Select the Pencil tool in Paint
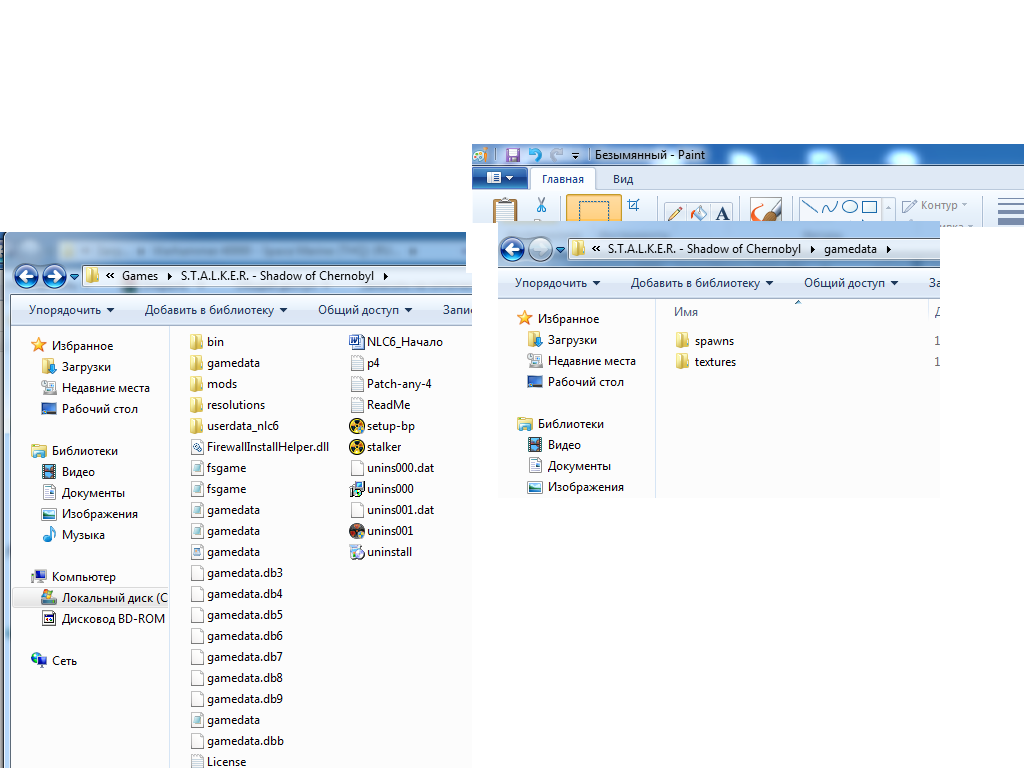Image resolution: width=1024 pixels, height=768 pixels. click(675, 212)
